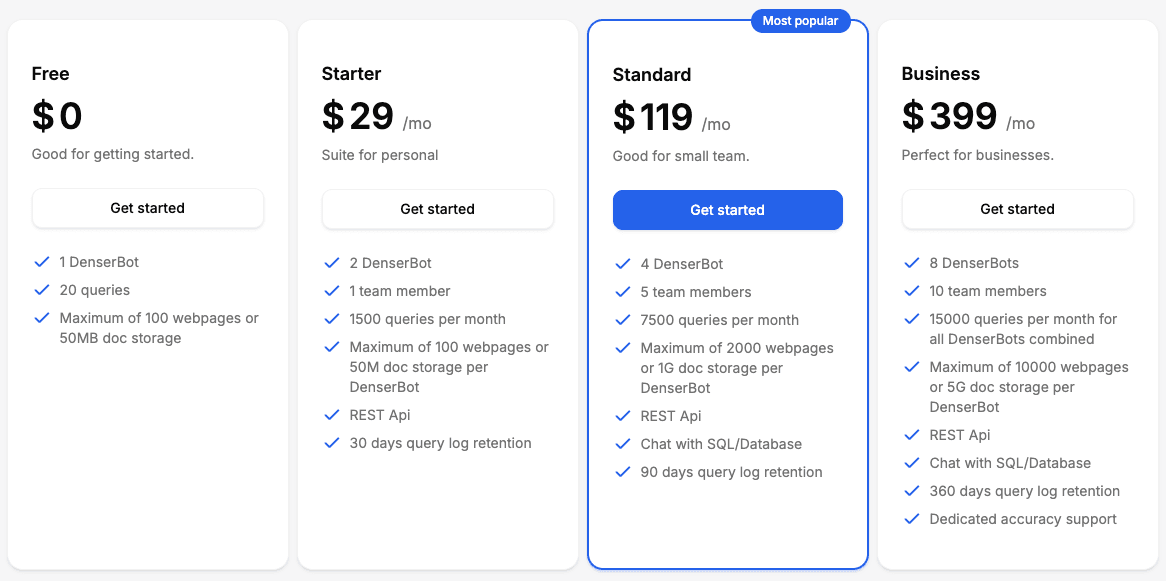Click the checkmark beside 'Chat with SQL/Database' in Standard
Image resolution: width=1166 pixels, height=581 pixels.
point(622,443)
